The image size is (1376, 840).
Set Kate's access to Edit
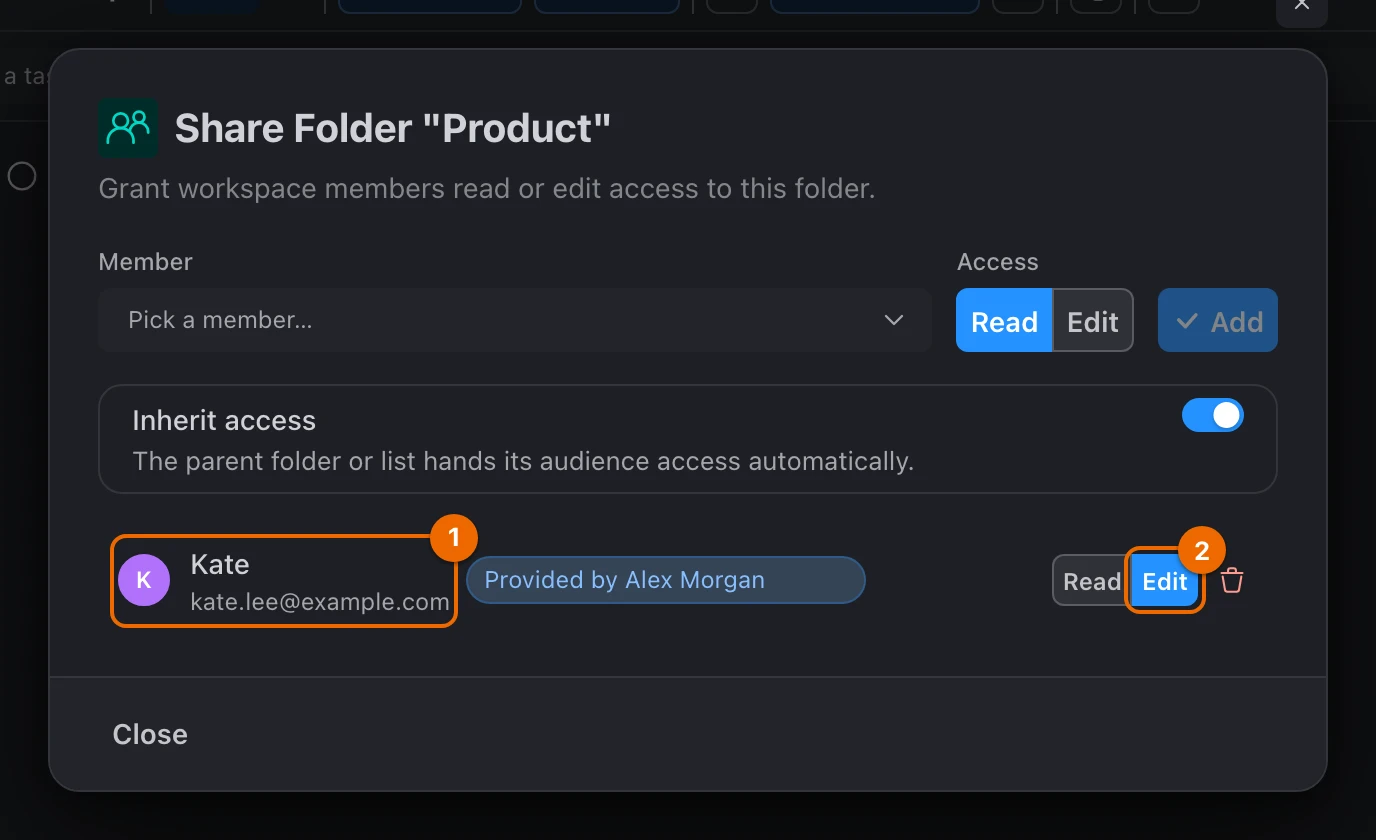point(1165,581)
